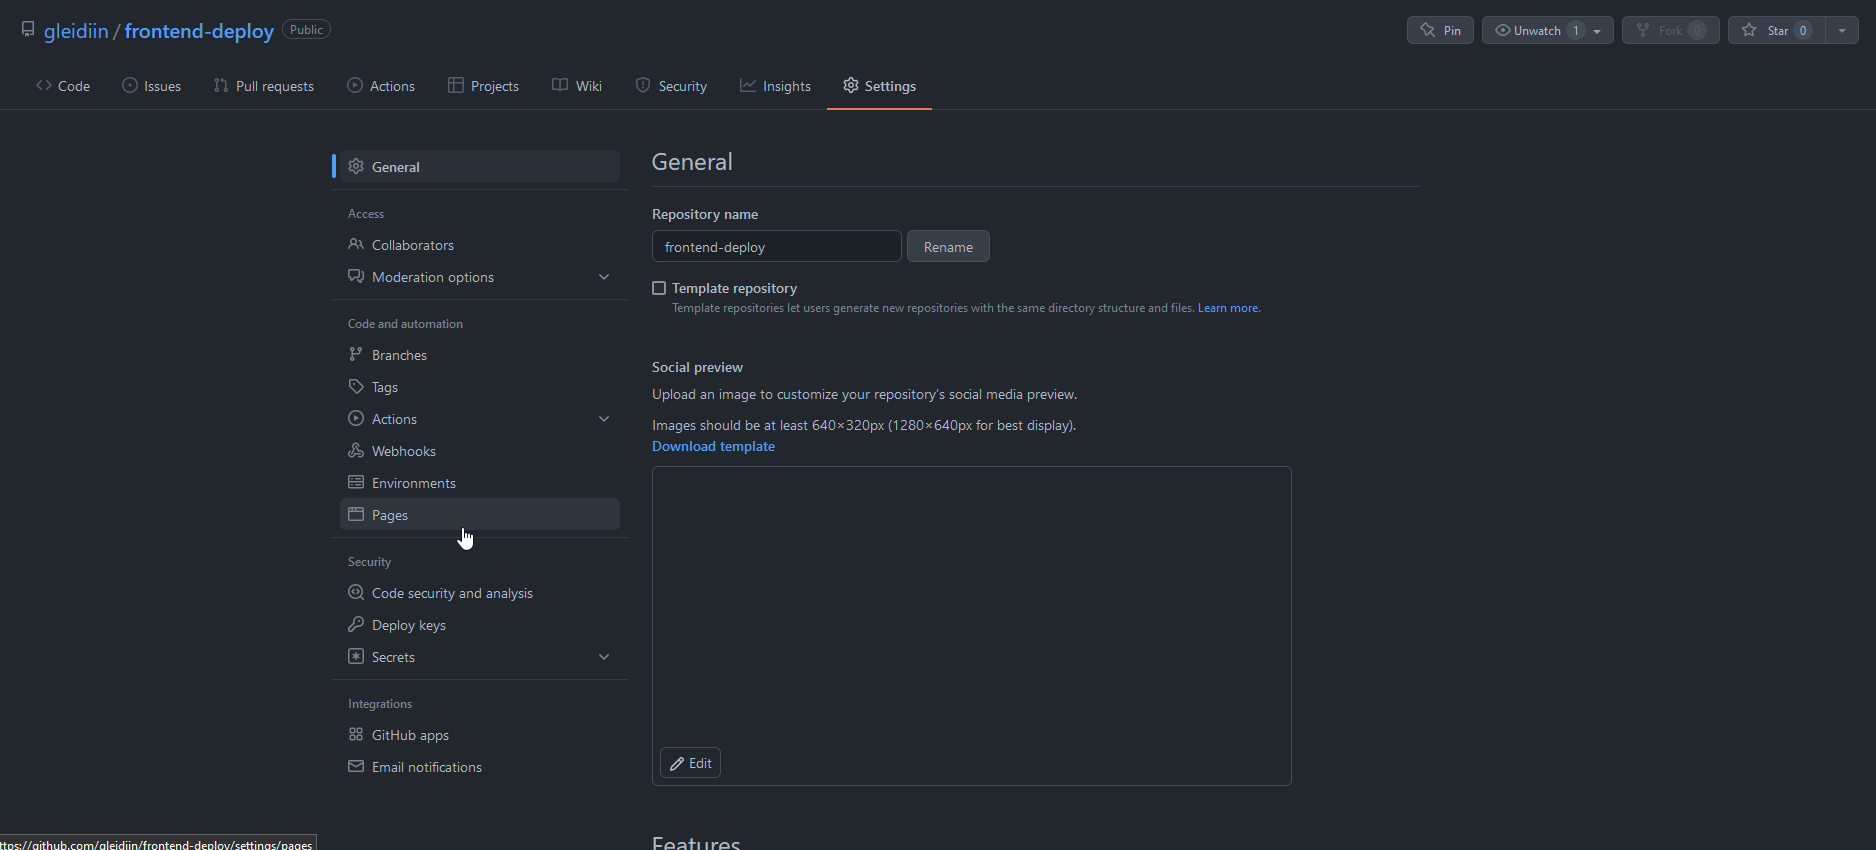1876x850 pixels.
Task: Click the Projects table icon
Action: (456, 85)
